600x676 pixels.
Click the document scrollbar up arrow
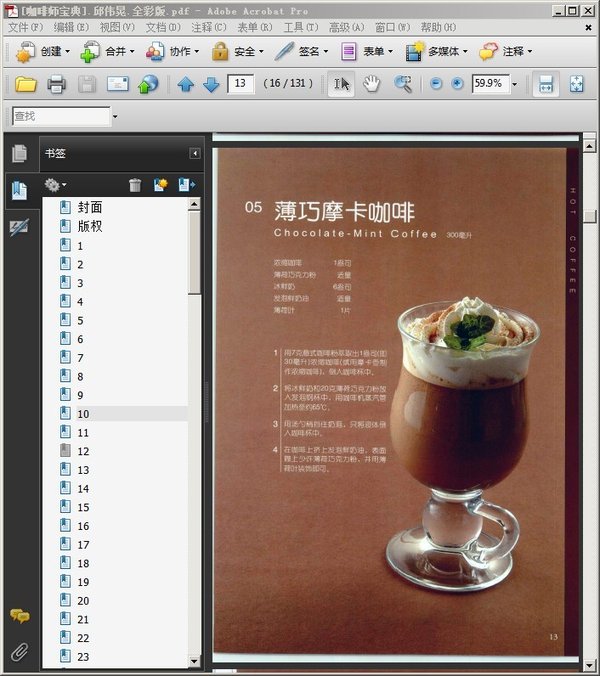[x=589, y=146]
